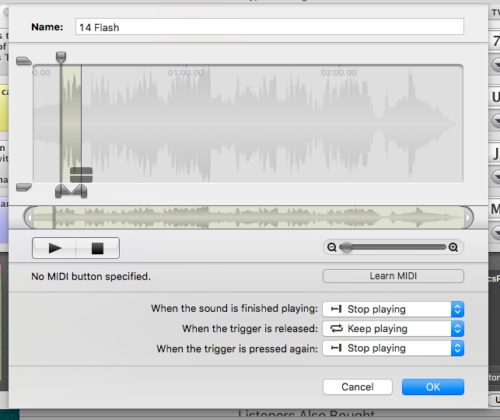
Task: Click the zoom slider knob
Action: (x=347, y=247)
